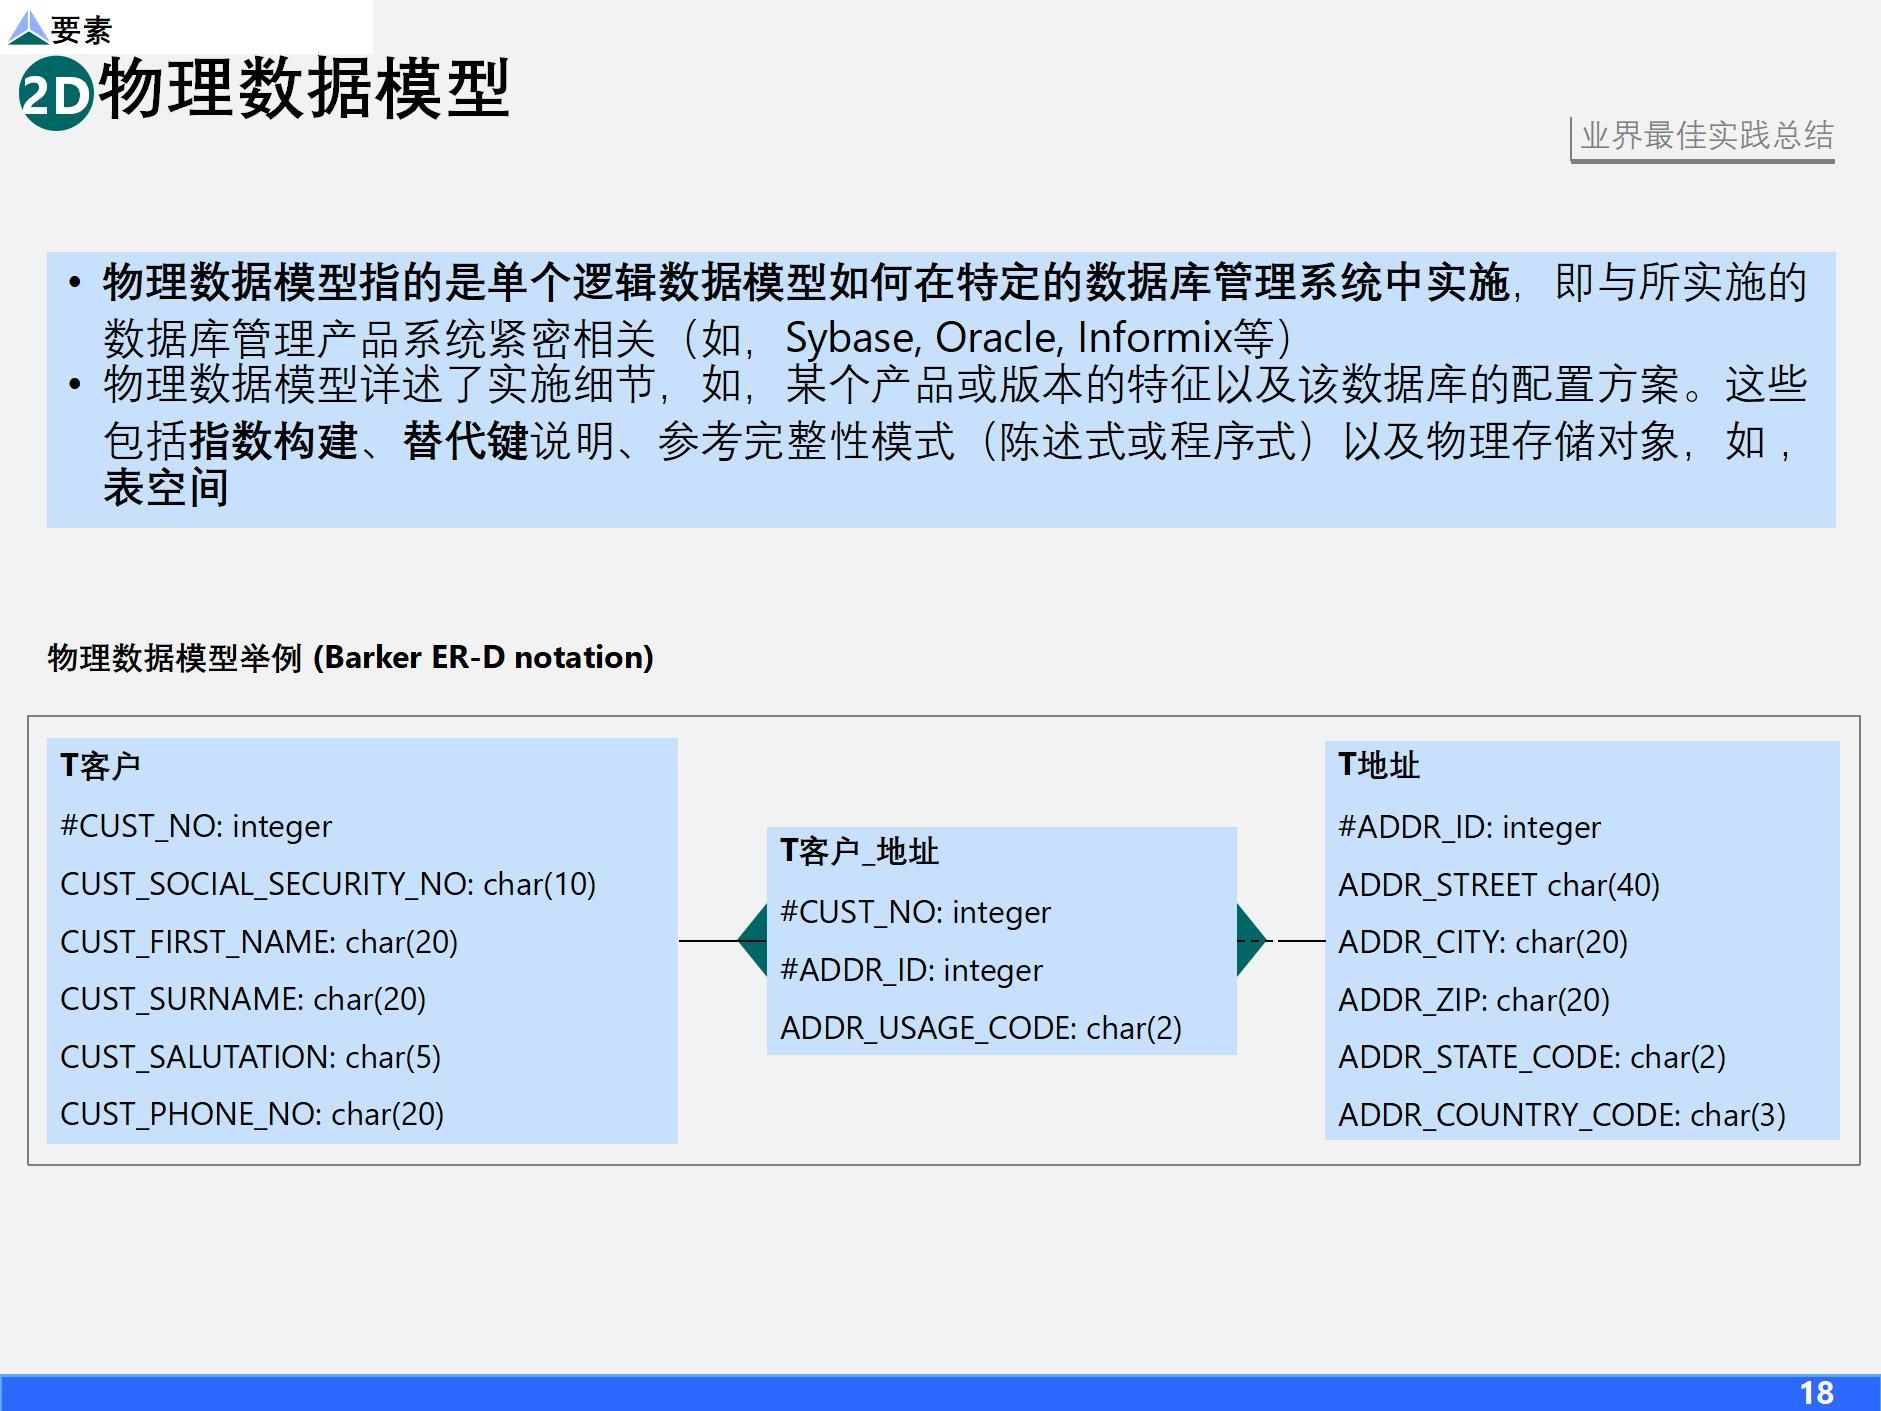Select the T地址 table heading
The width and height of the screenshot is (1881, 1411).
click(1379, 765)
